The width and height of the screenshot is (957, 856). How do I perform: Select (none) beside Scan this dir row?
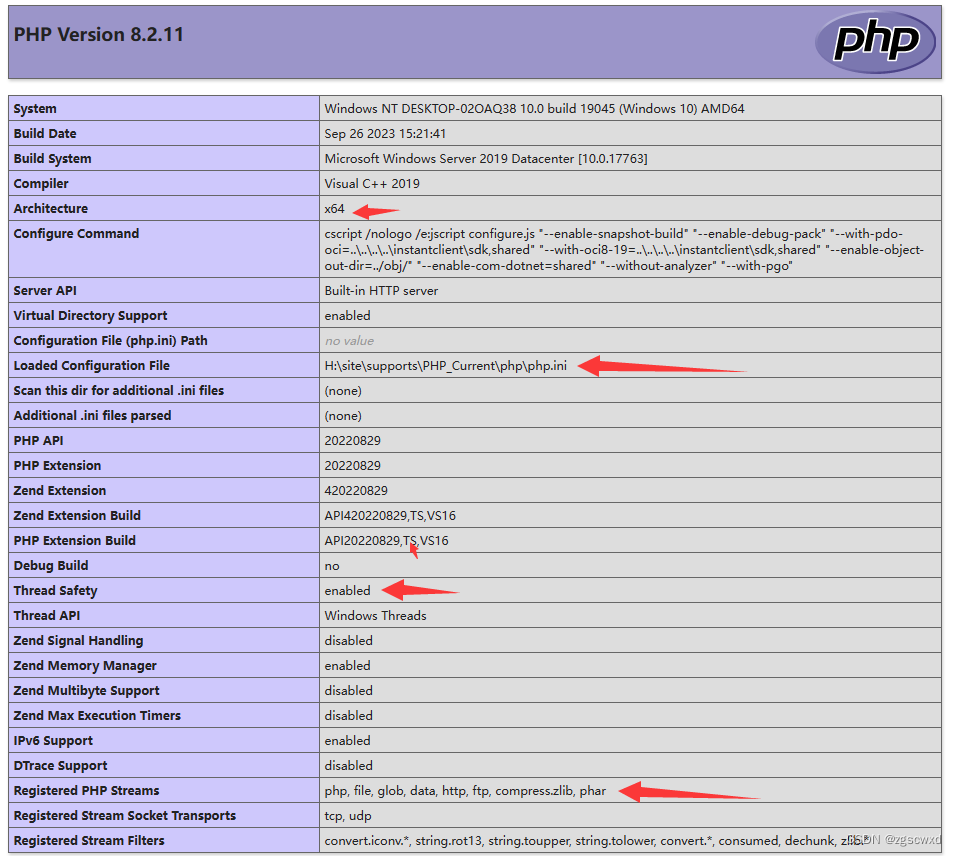tap(343, 390)
